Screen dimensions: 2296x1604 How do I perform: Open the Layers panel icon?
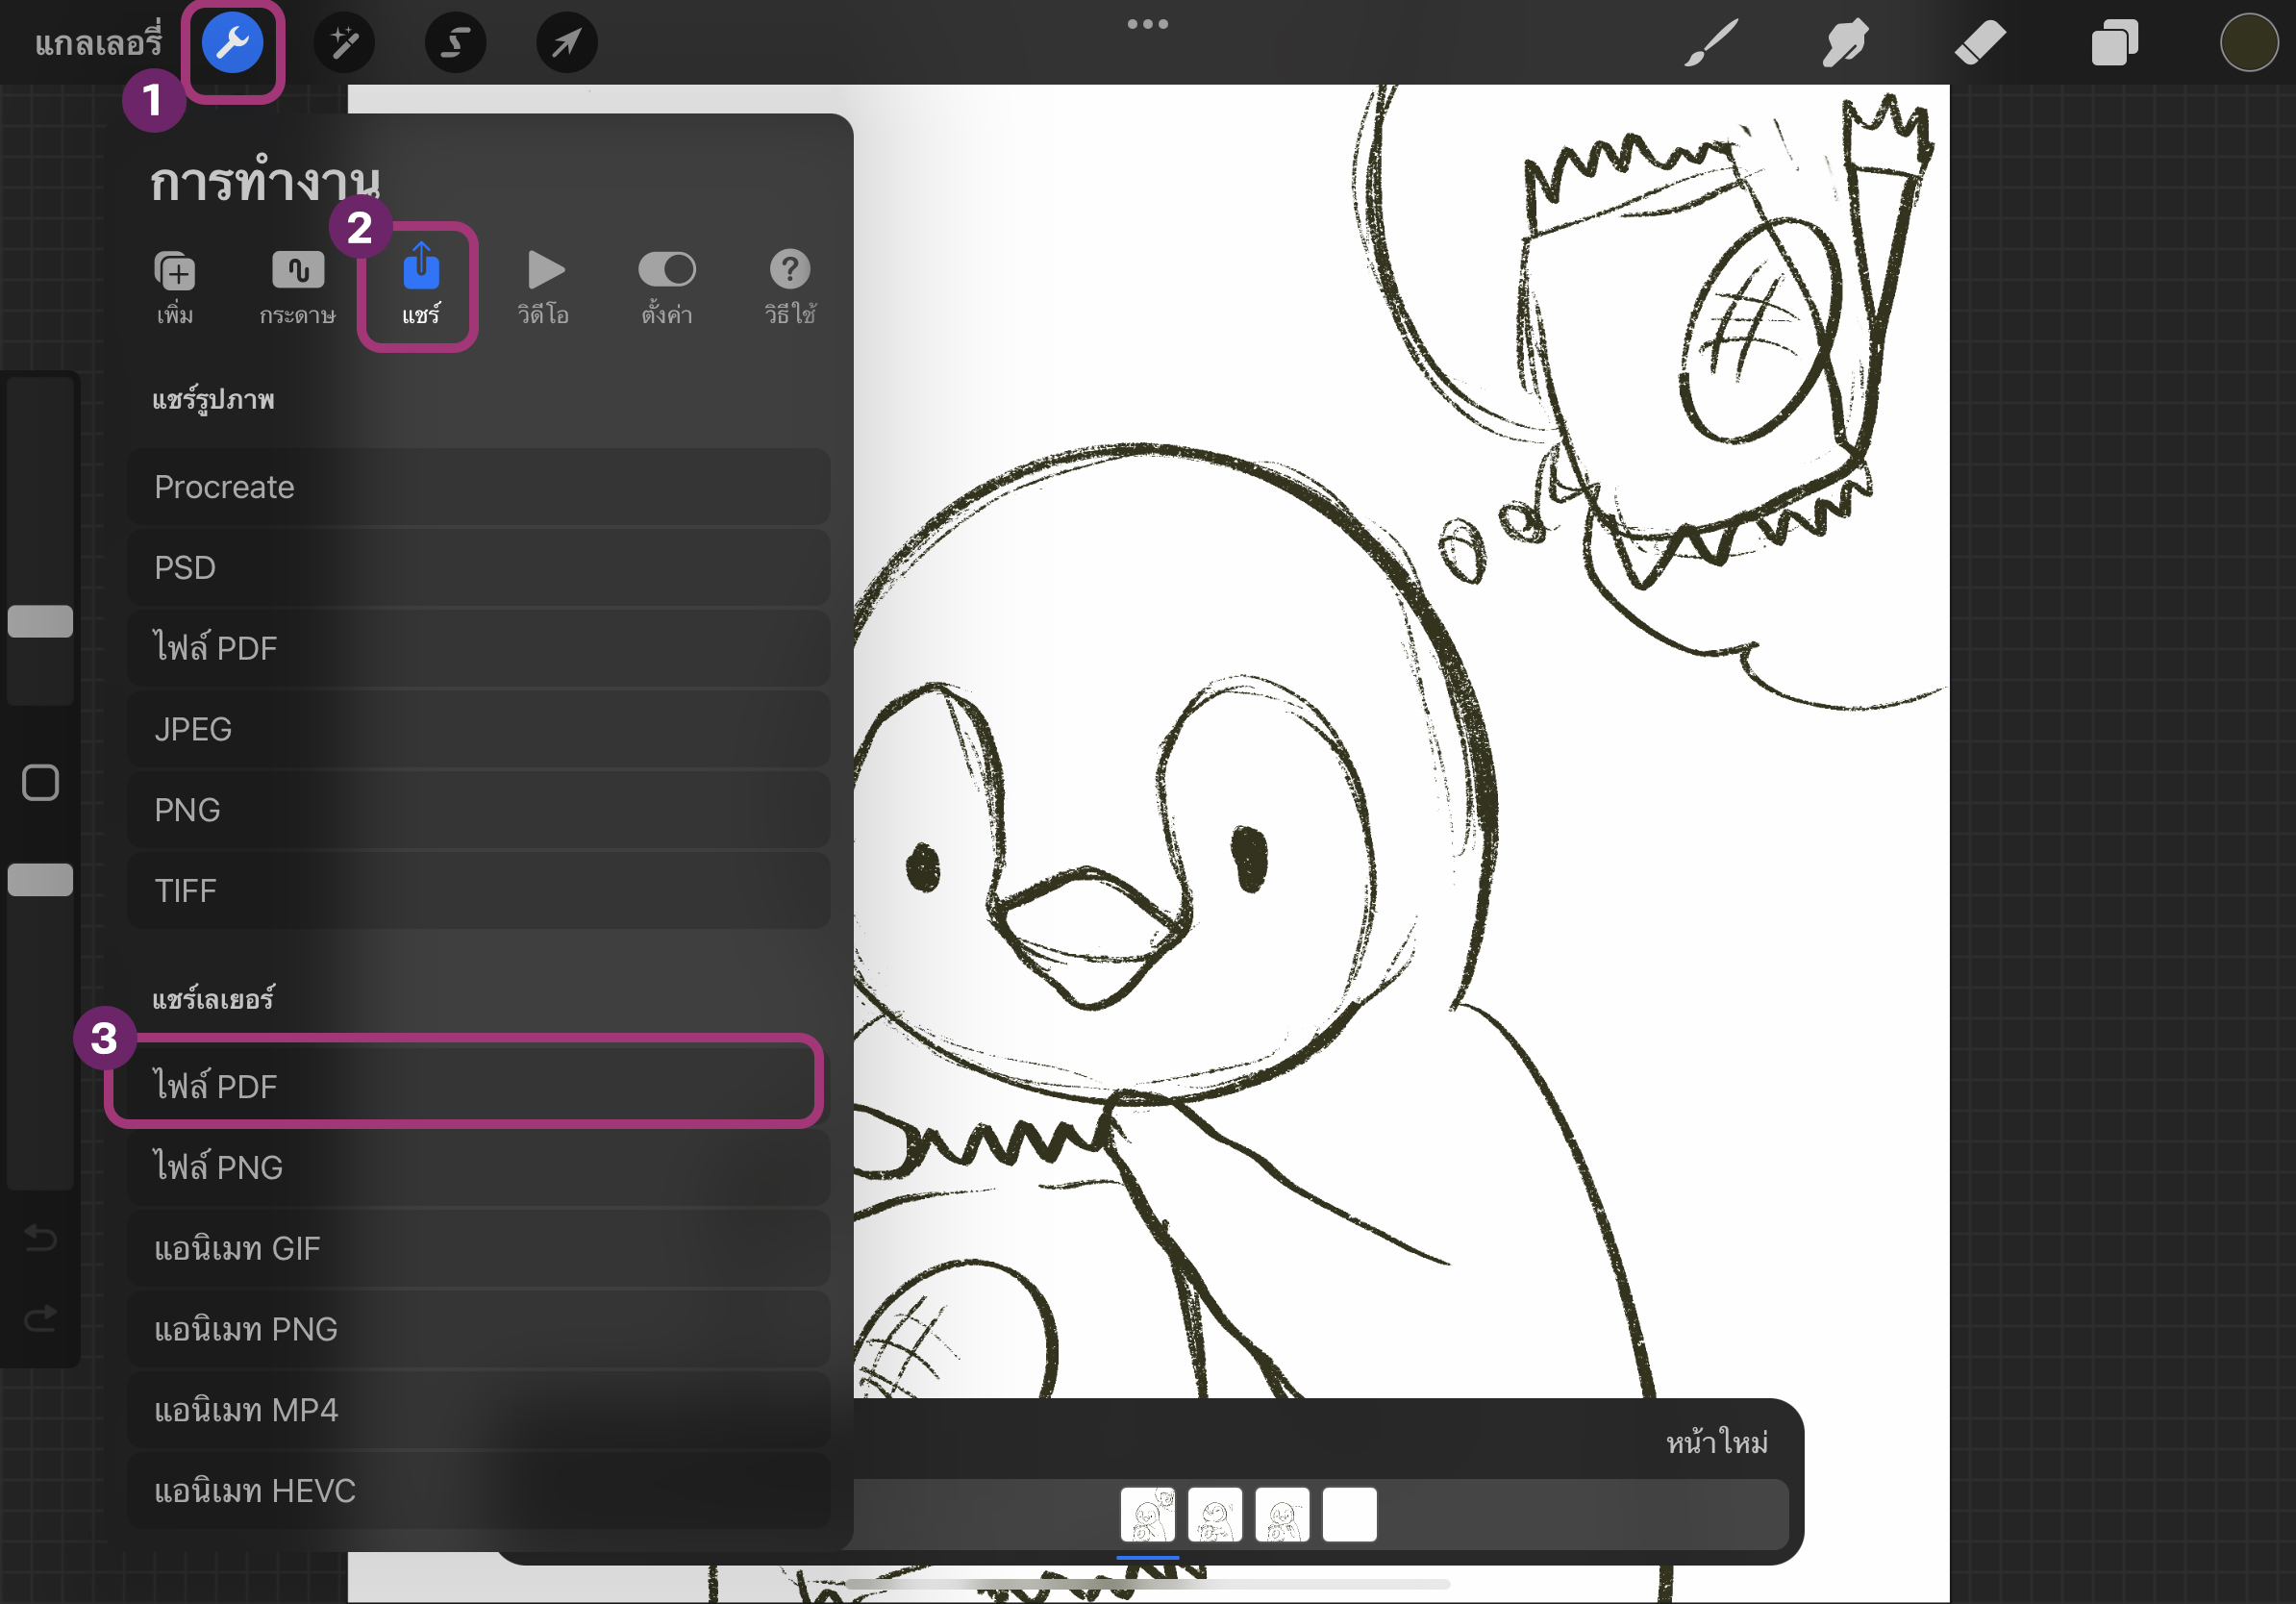2114,43
